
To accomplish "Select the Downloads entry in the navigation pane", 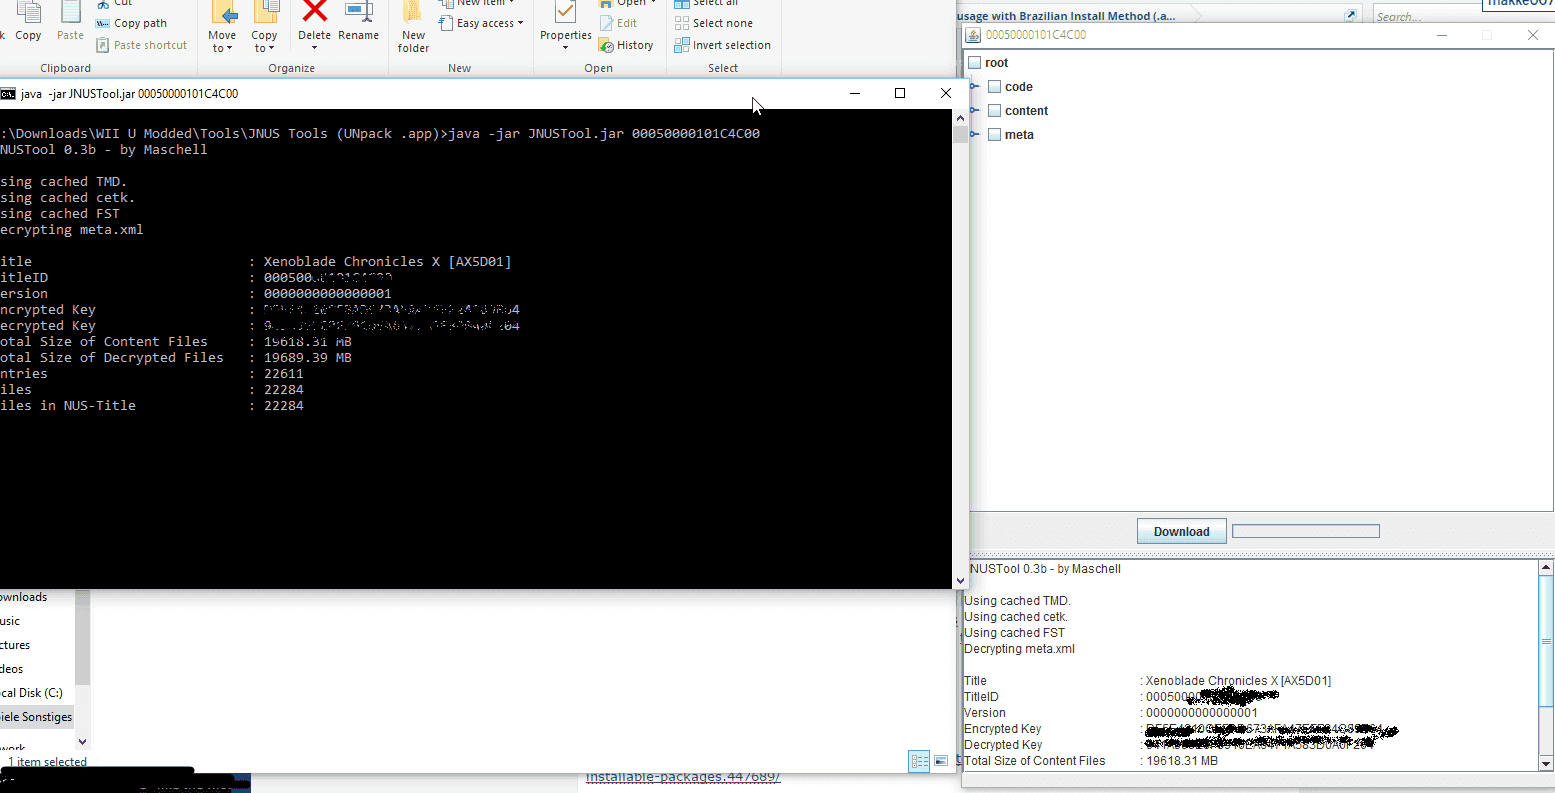I will click(23, 597).
